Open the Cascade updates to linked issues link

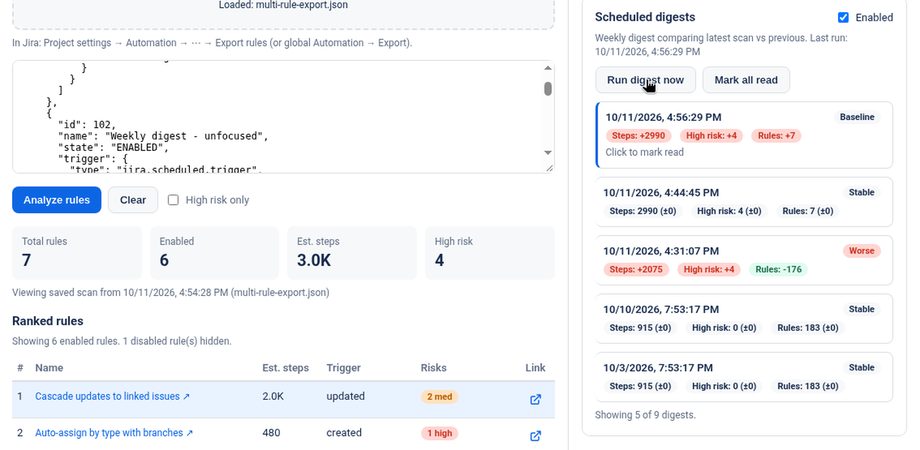(112, 397)
